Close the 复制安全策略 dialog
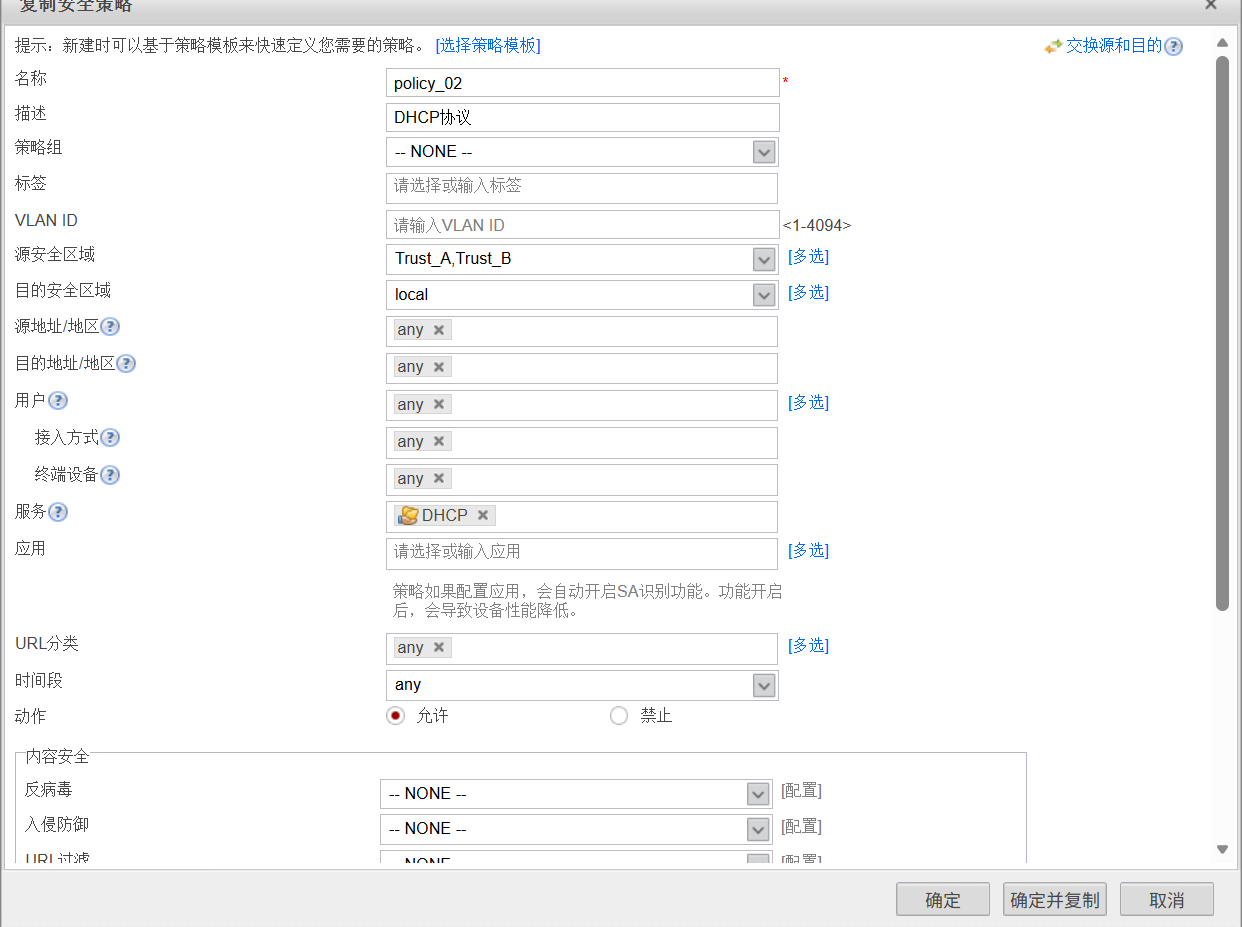Viewport: 1242px width, 927px height. pos(1211,4)
